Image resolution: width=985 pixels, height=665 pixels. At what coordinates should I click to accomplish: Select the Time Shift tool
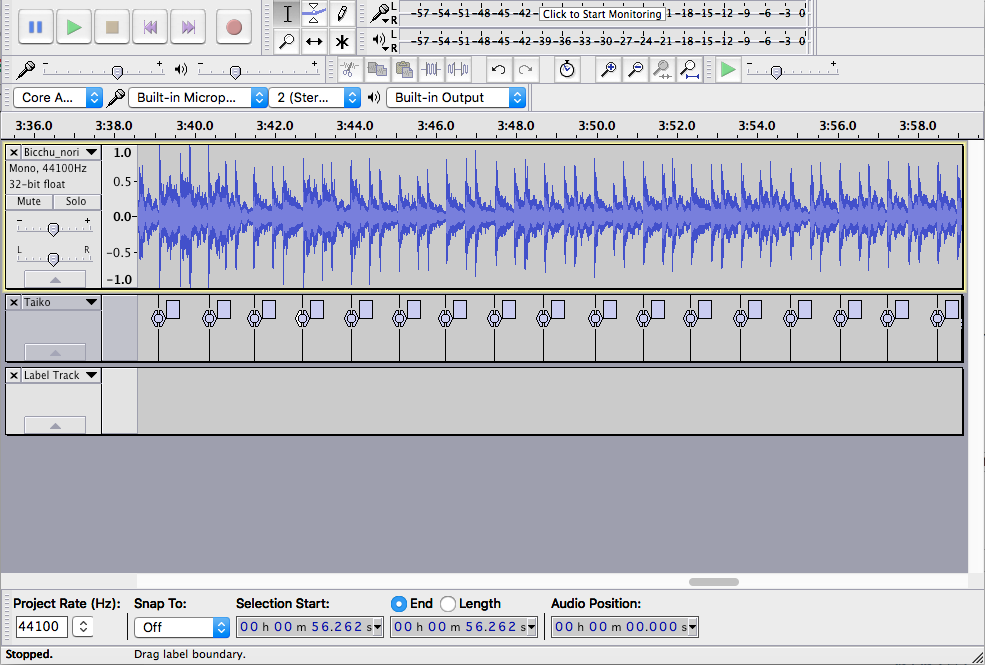(x=314, y=41)
